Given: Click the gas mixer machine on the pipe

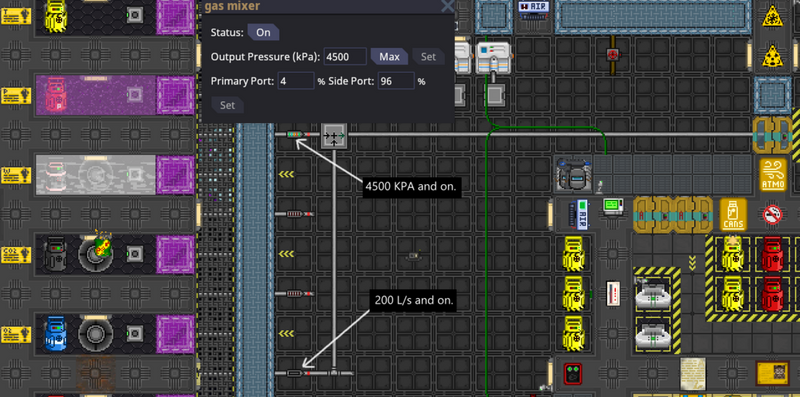Looking at the screenshot, I should (334, 135).
